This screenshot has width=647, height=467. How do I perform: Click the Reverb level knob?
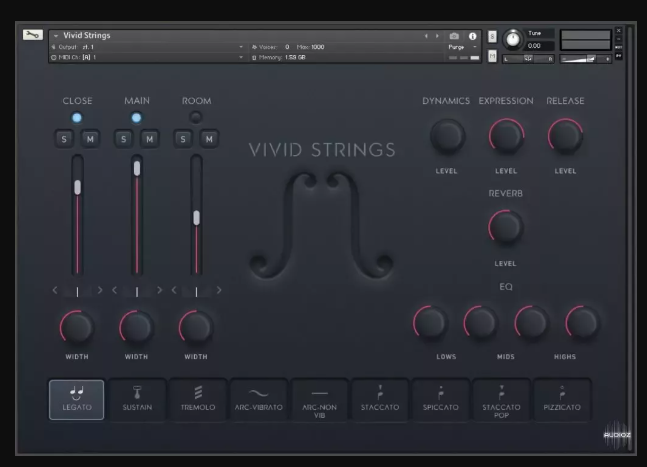(506, 228)
